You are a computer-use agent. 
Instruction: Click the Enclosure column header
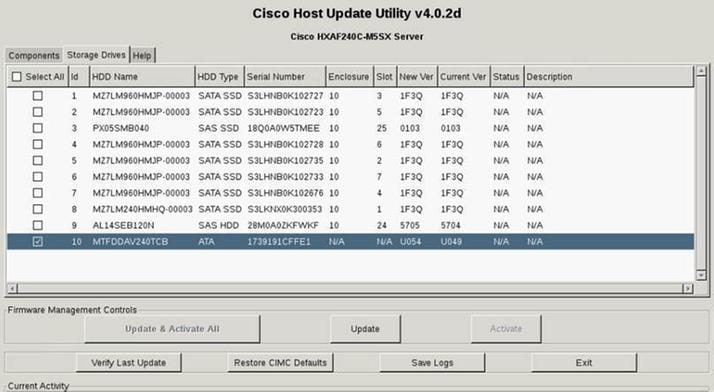tap(350, 76)
